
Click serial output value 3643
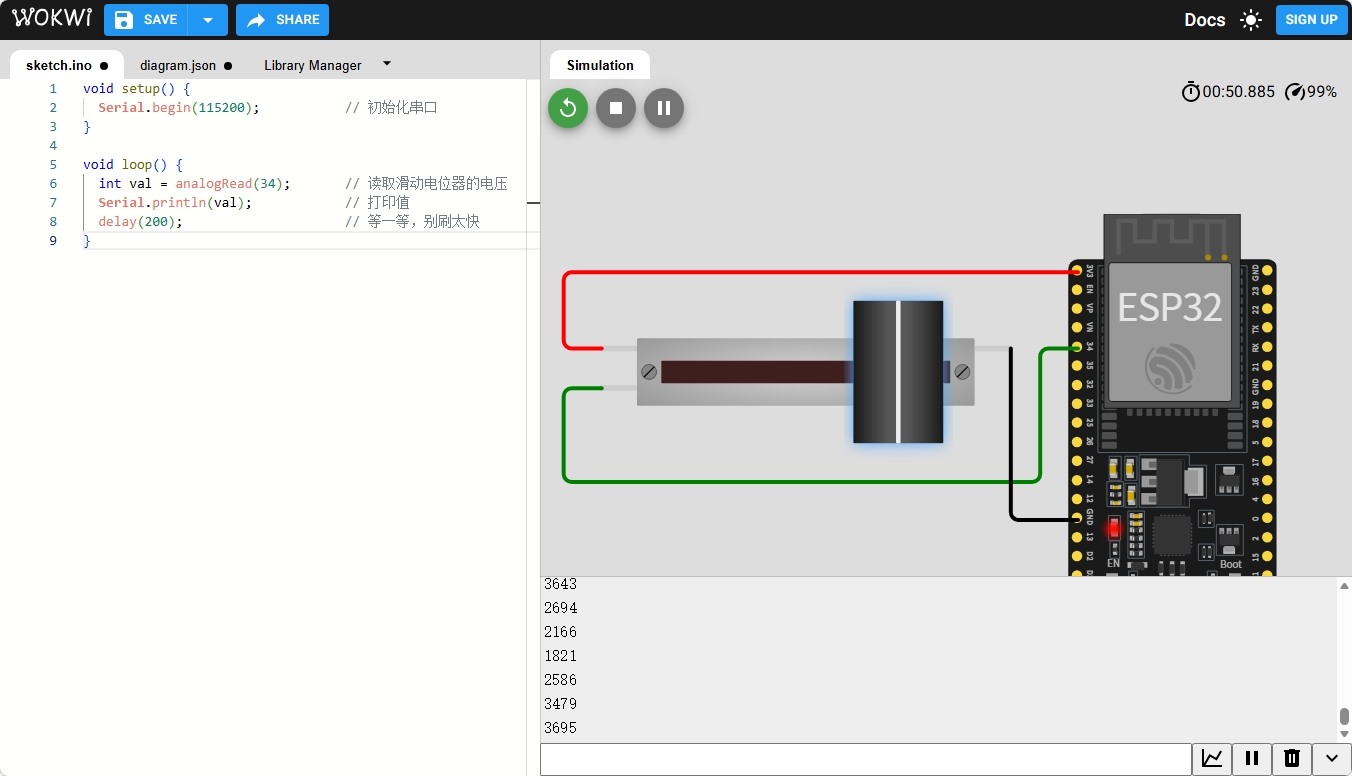click(560, 584)
